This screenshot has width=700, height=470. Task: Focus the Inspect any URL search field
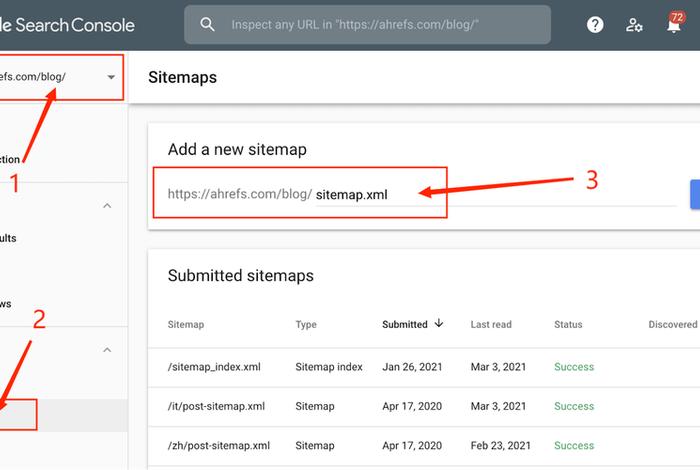tap(367, 25)
